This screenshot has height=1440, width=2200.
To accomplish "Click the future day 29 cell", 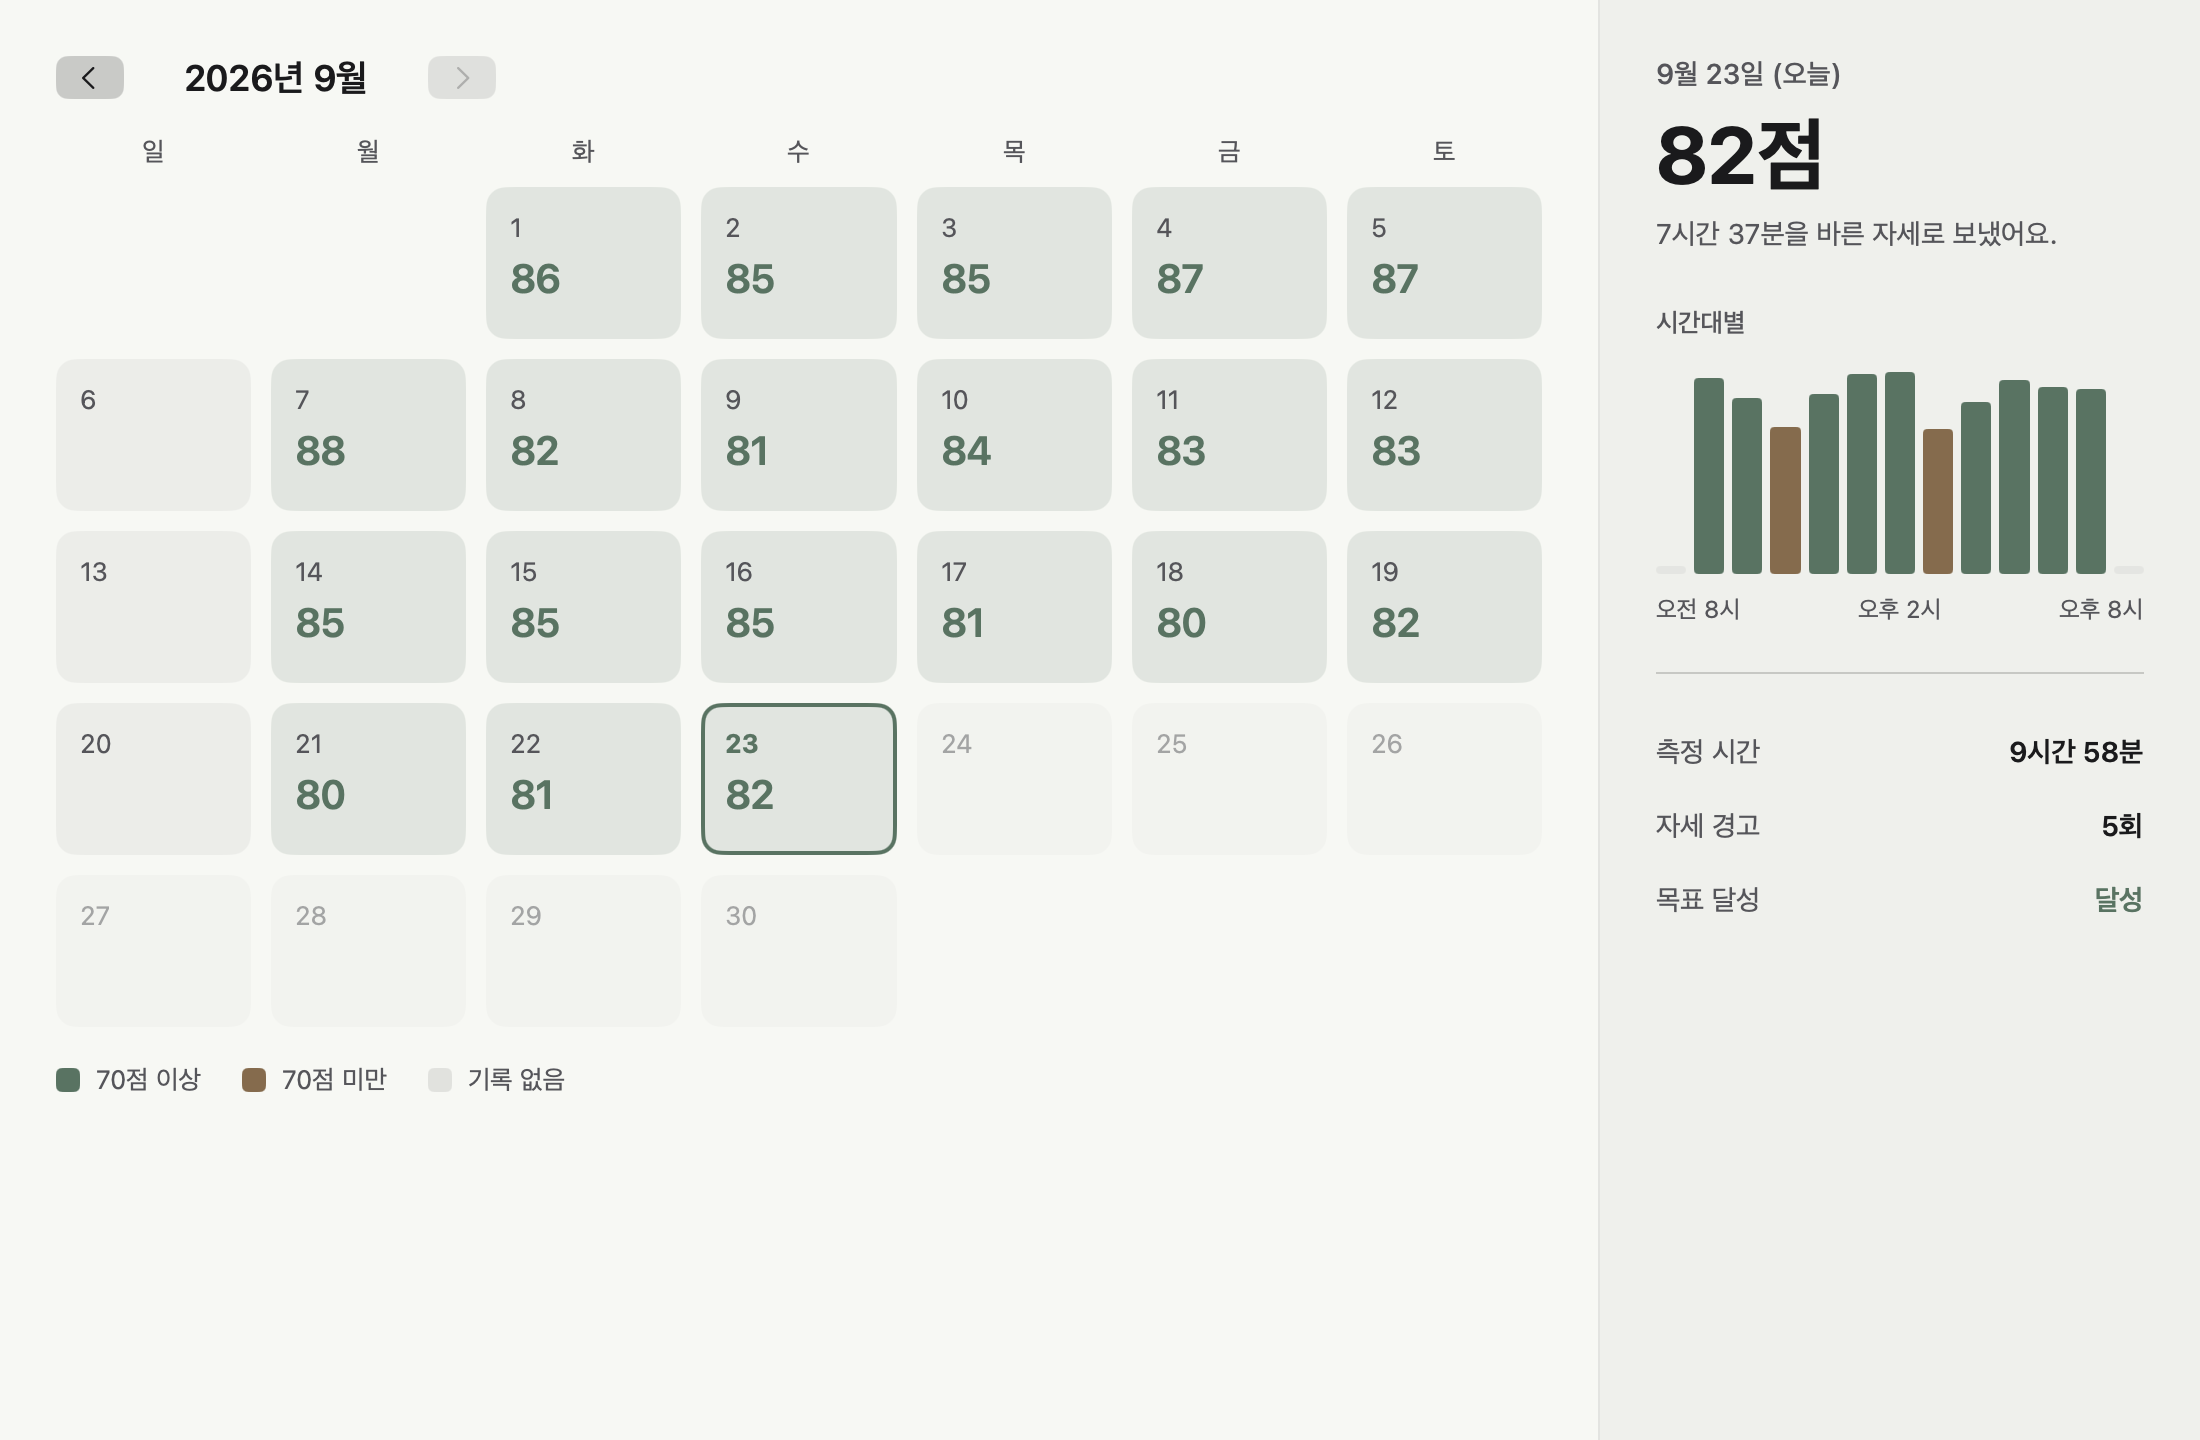I will 583,951.
